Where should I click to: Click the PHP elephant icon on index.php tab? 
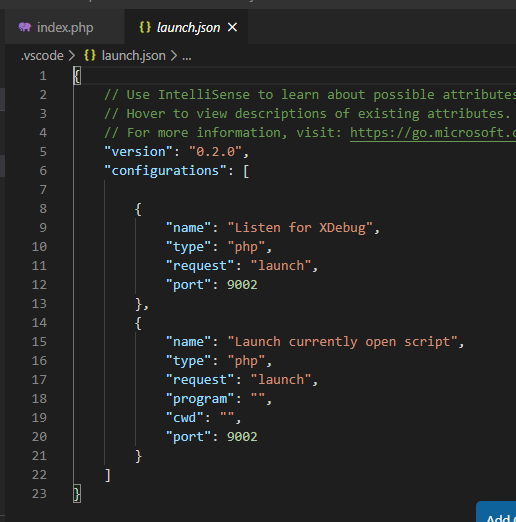[x=25, y=27]
